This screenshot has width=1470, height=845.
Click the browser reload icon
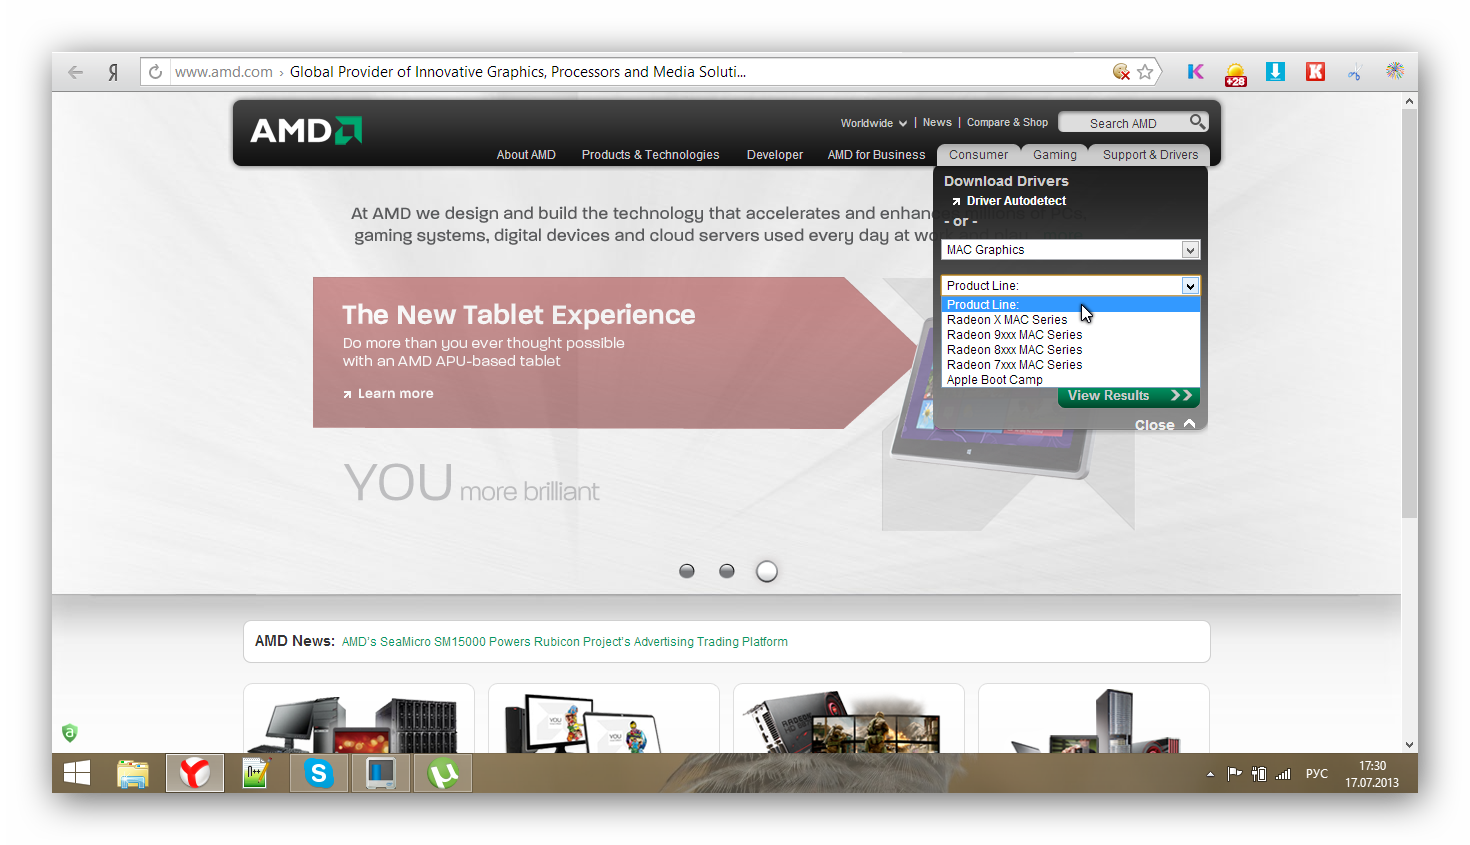[155, 72]
